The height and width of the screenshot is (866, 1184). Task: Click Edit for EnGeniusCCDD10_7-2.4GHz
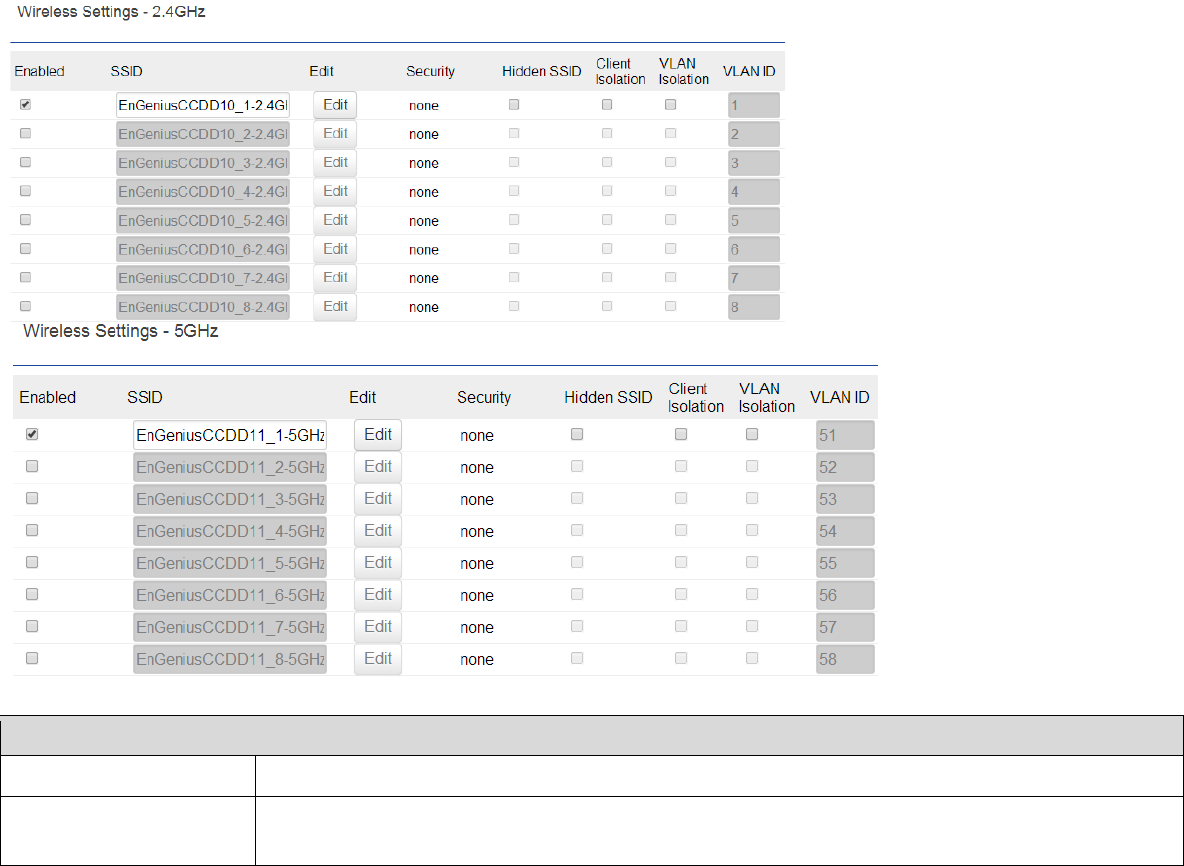335,278
